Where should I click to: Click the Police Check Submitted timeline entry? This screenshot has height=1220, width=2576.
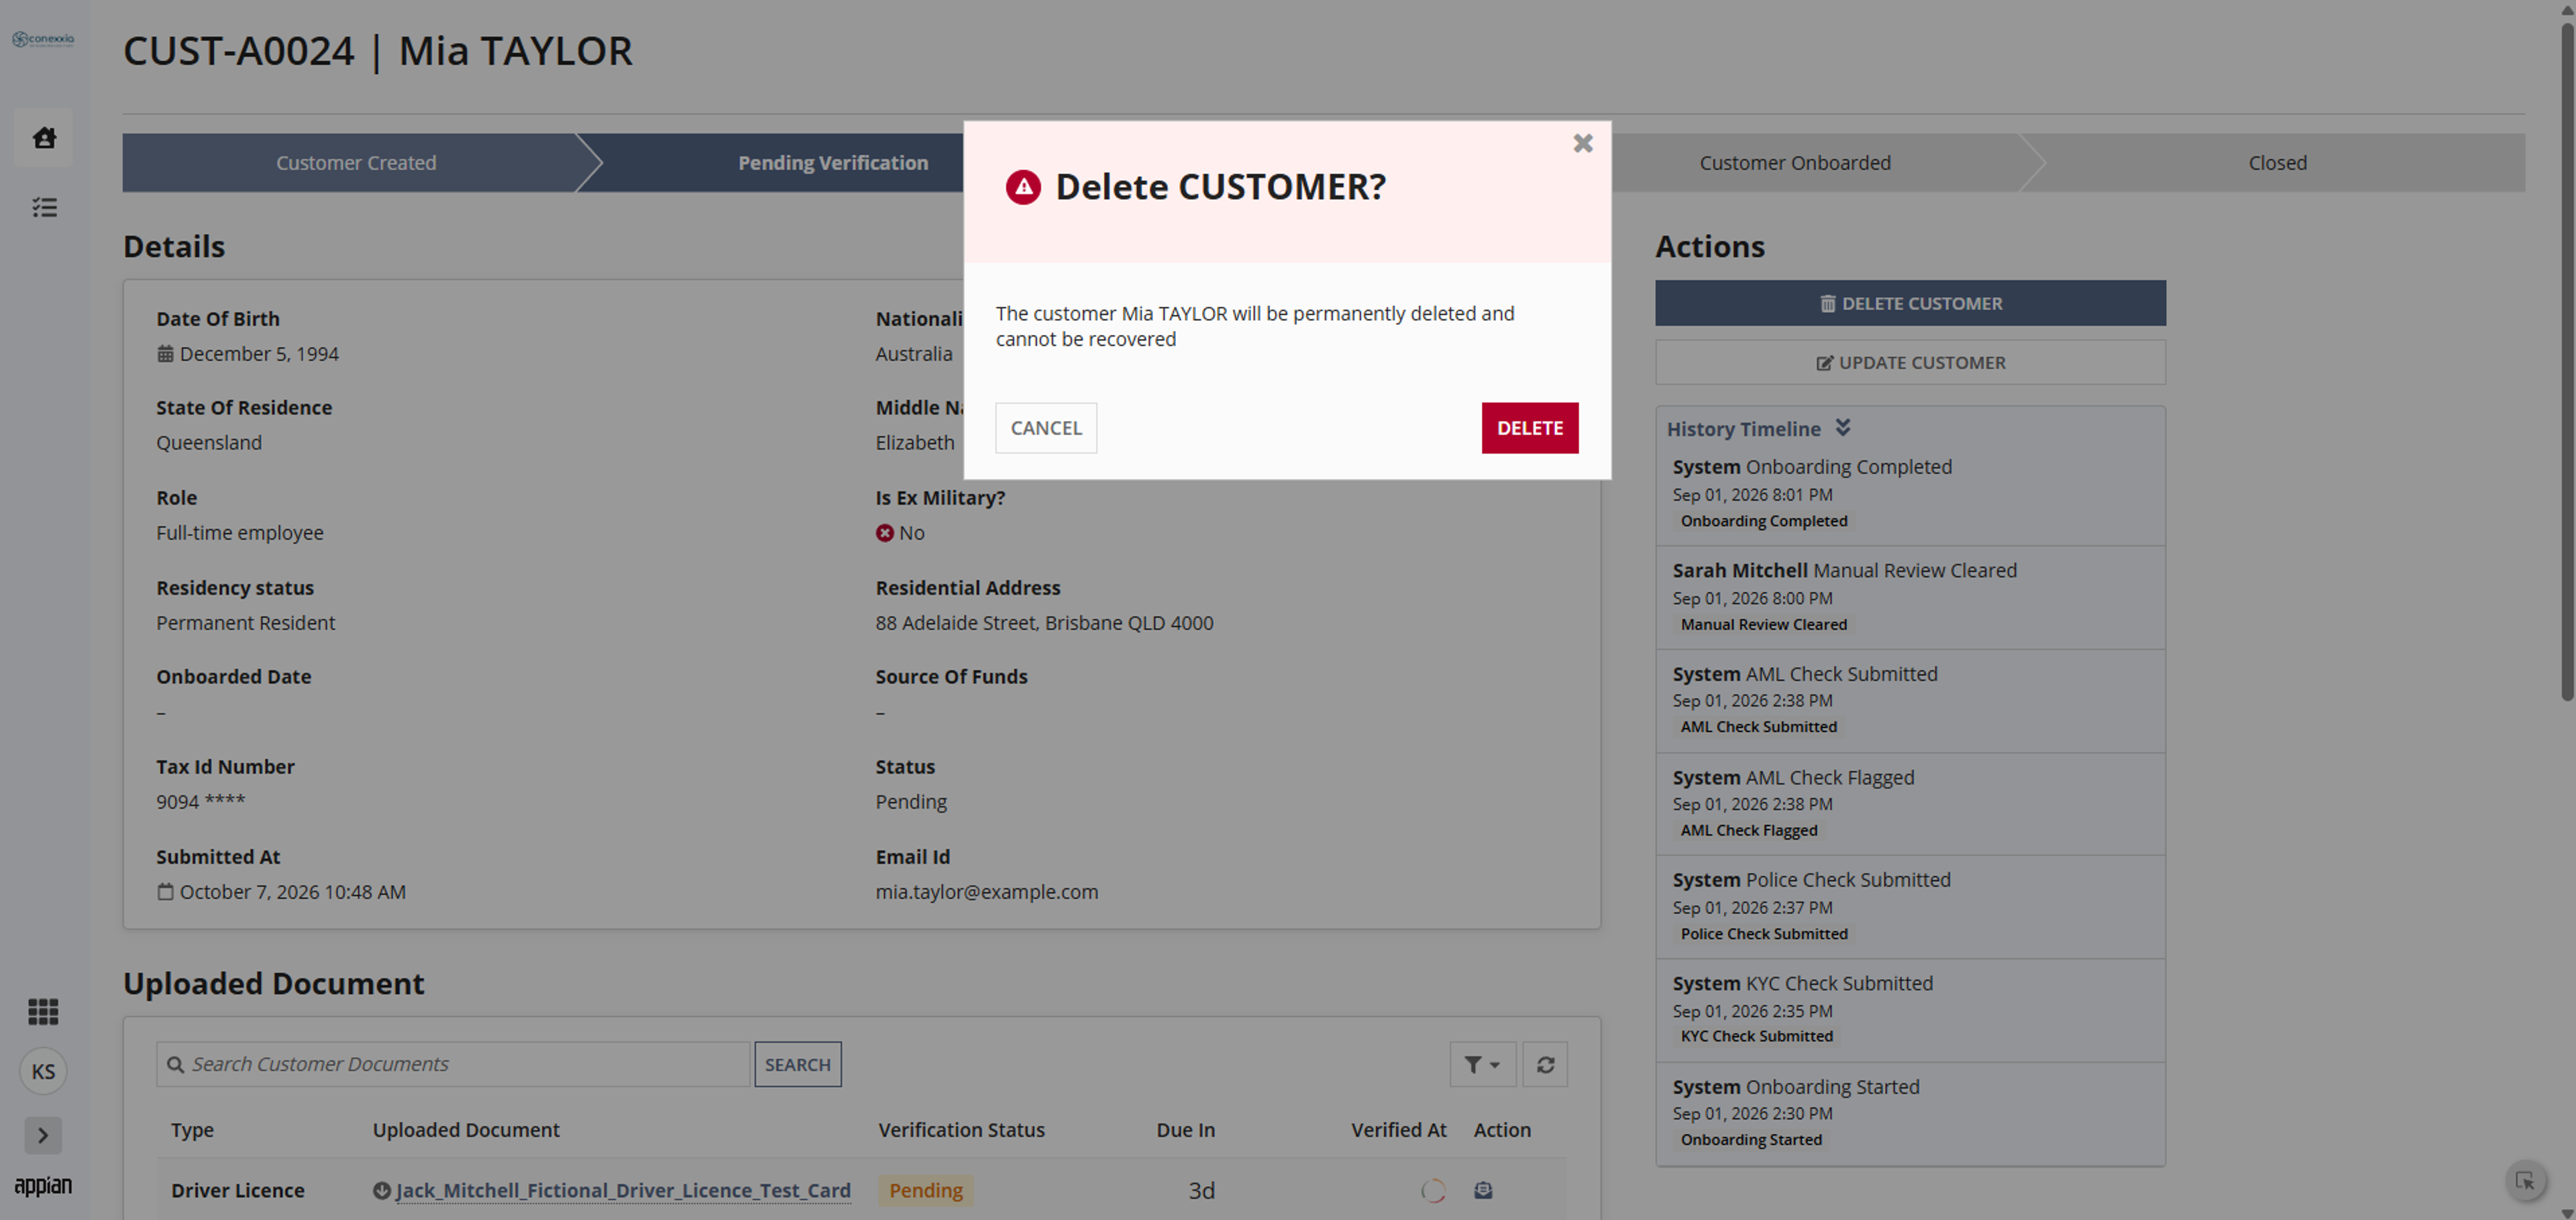pos(1910,907)
